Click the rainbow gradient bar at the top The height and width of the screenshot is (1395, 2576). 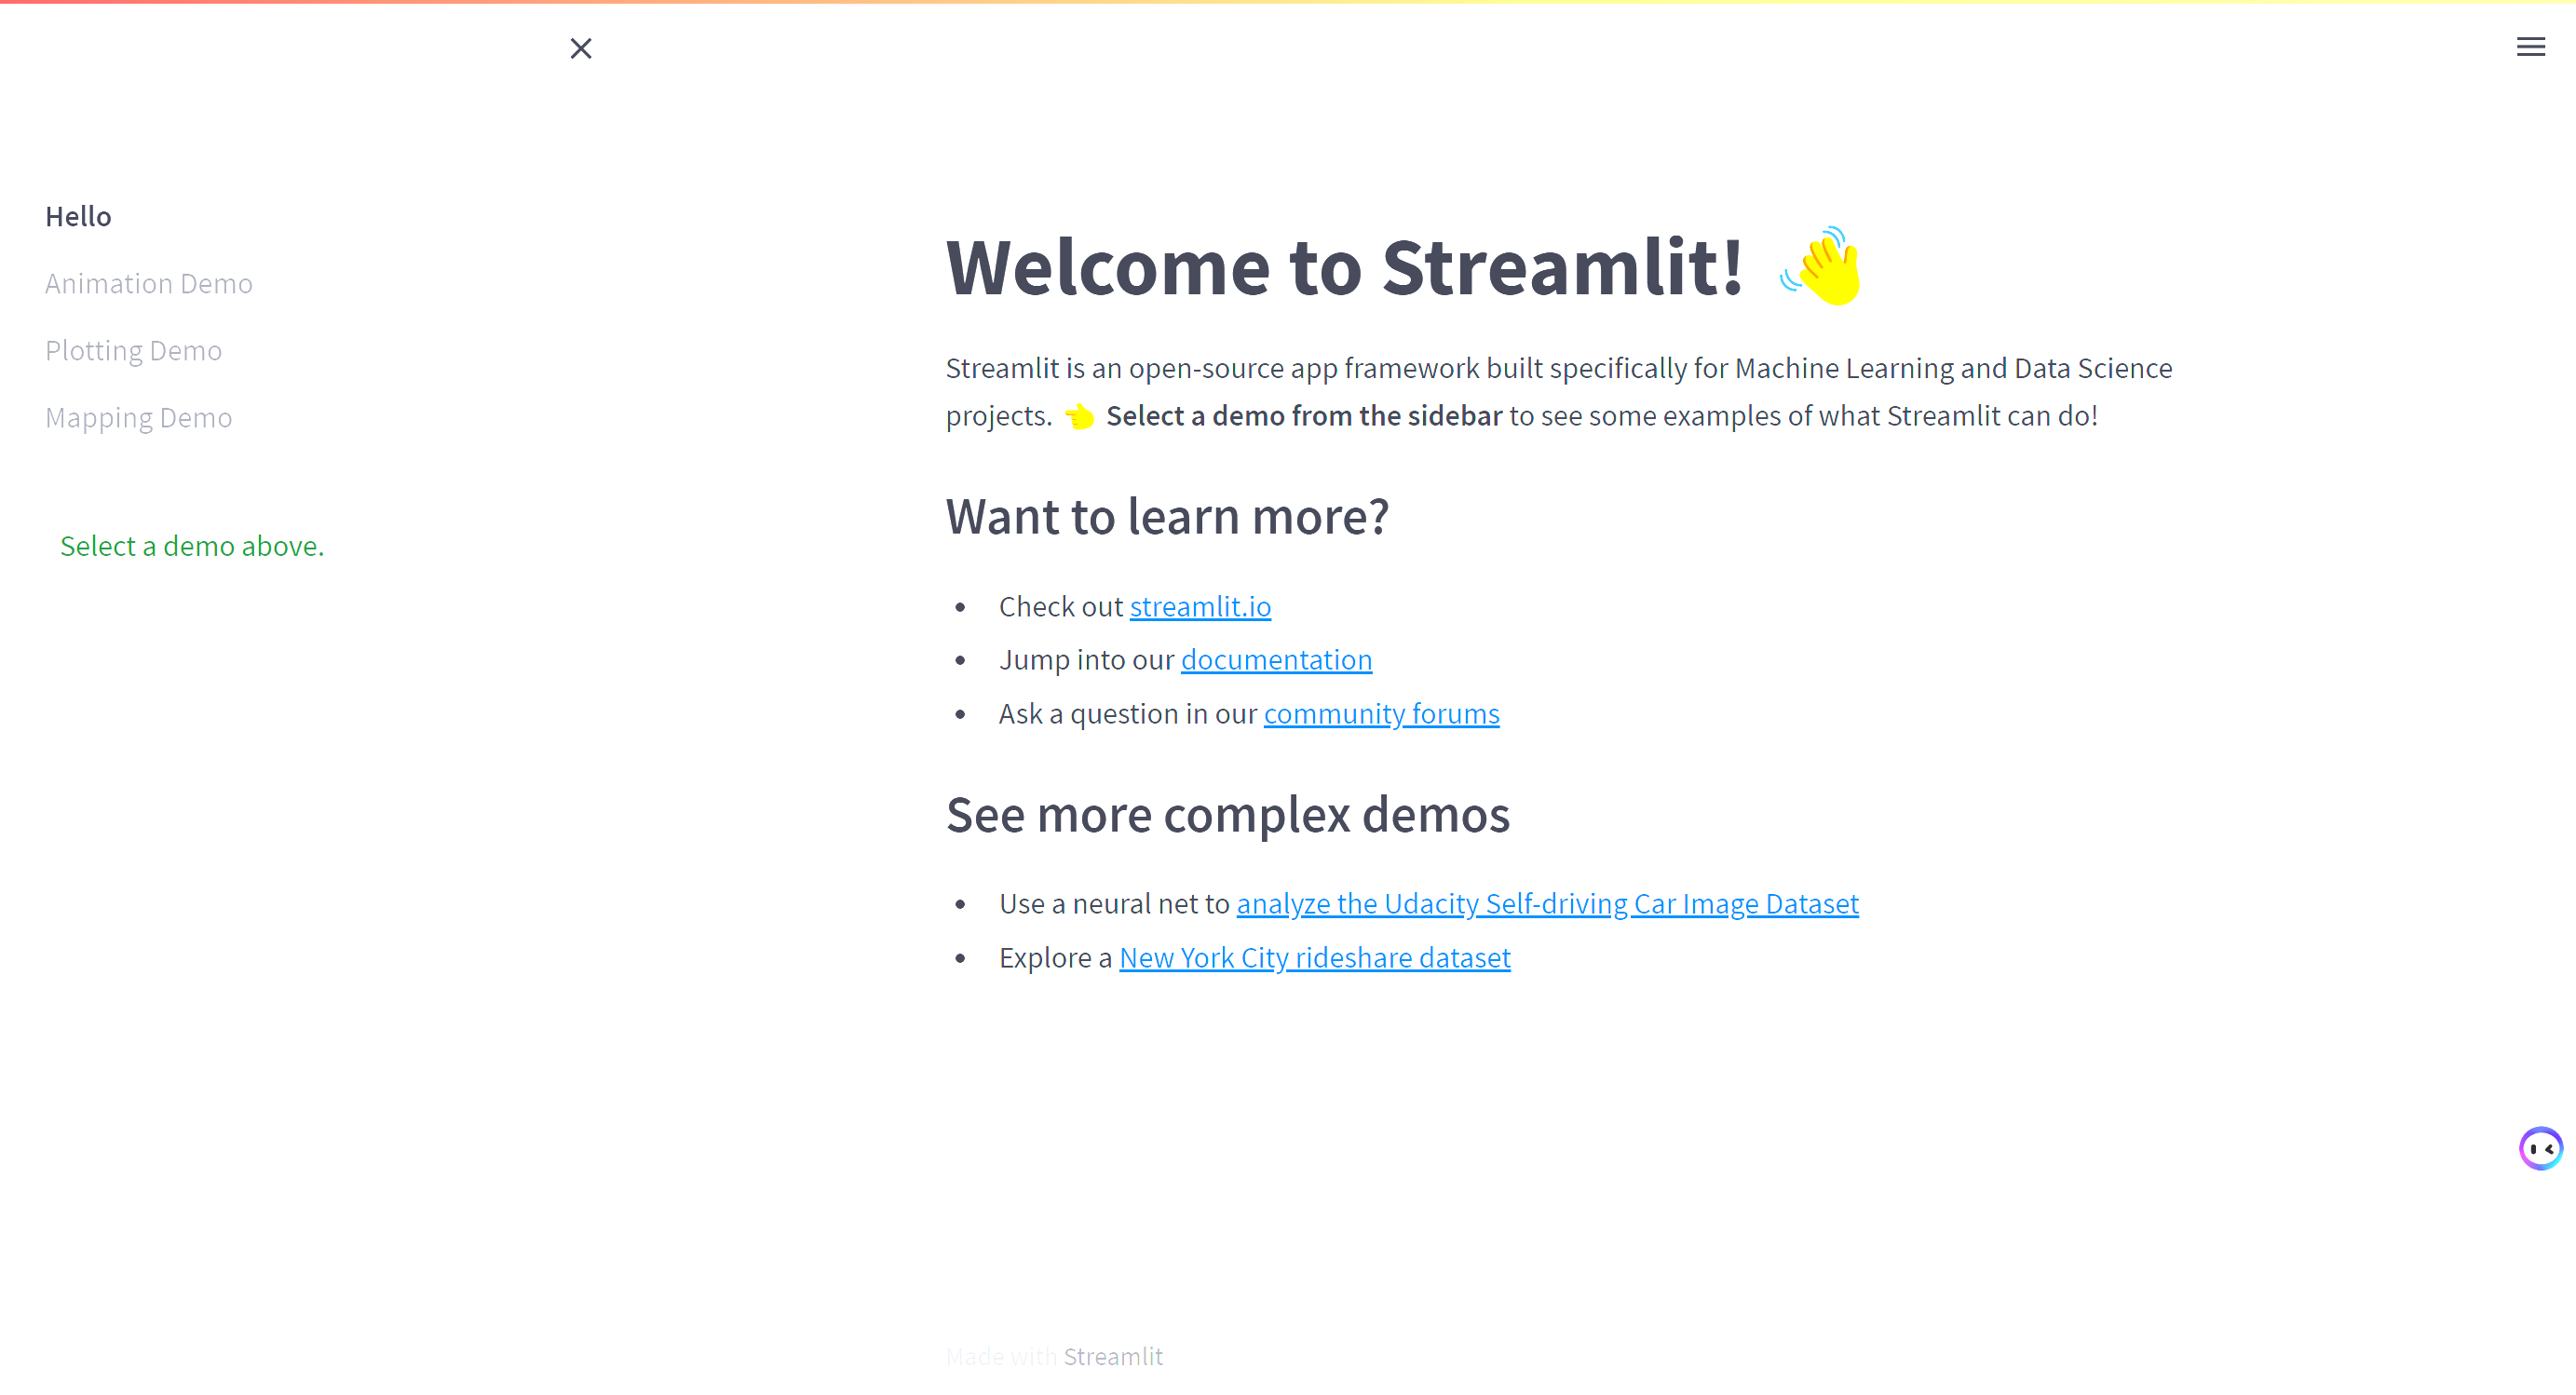click(1288, 3)
